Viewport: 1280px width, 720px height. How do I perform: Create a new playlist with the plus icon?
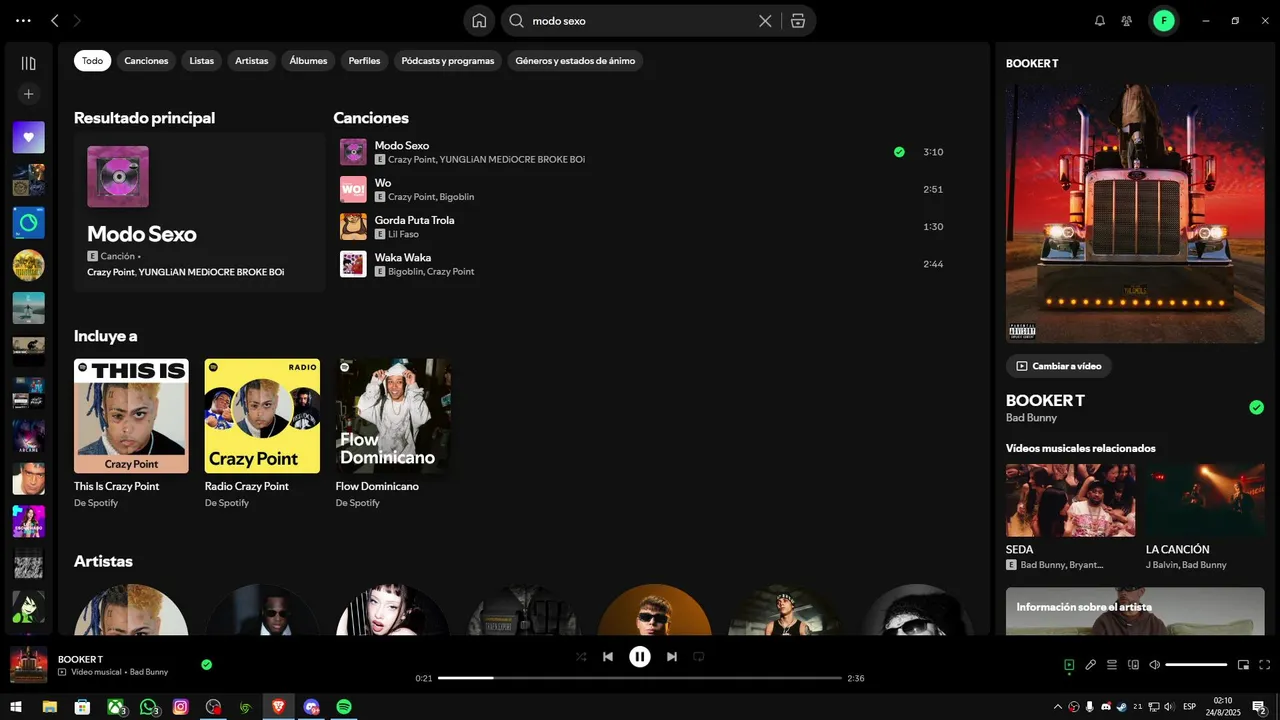click(x=28, y=94)
